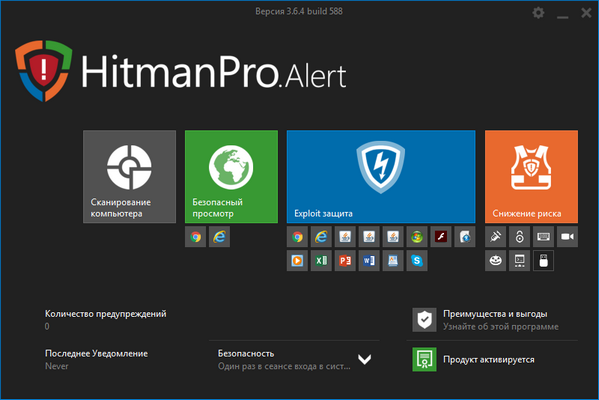
Task: Open settings with the gear icon
Action: (538, 13)
